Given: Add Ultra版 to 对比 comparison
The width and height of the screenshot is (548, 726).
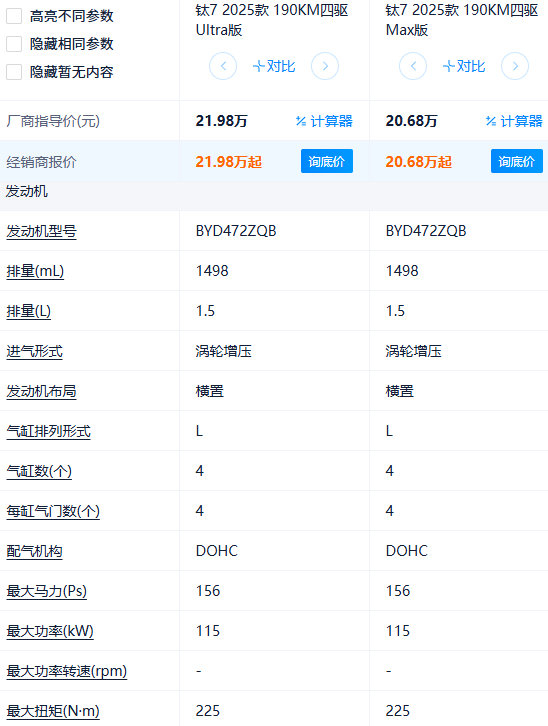Looking at the screenshot, I should click(274, 66).
